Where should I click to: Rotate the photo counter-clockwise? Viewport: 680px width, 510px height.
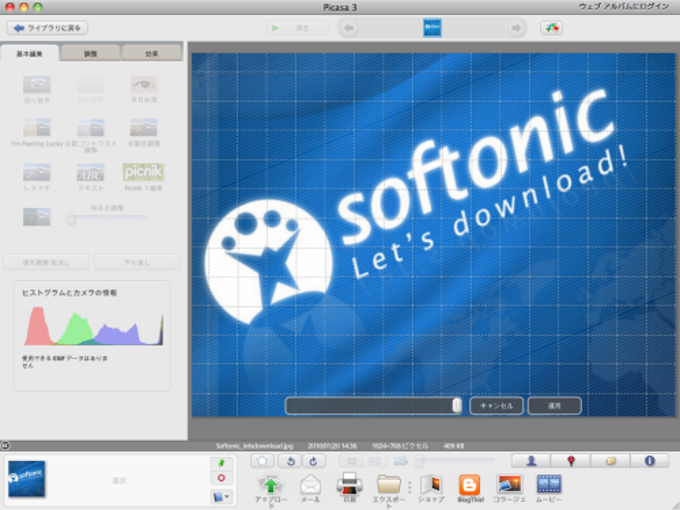pyautogui.click(x=290, y=461)
